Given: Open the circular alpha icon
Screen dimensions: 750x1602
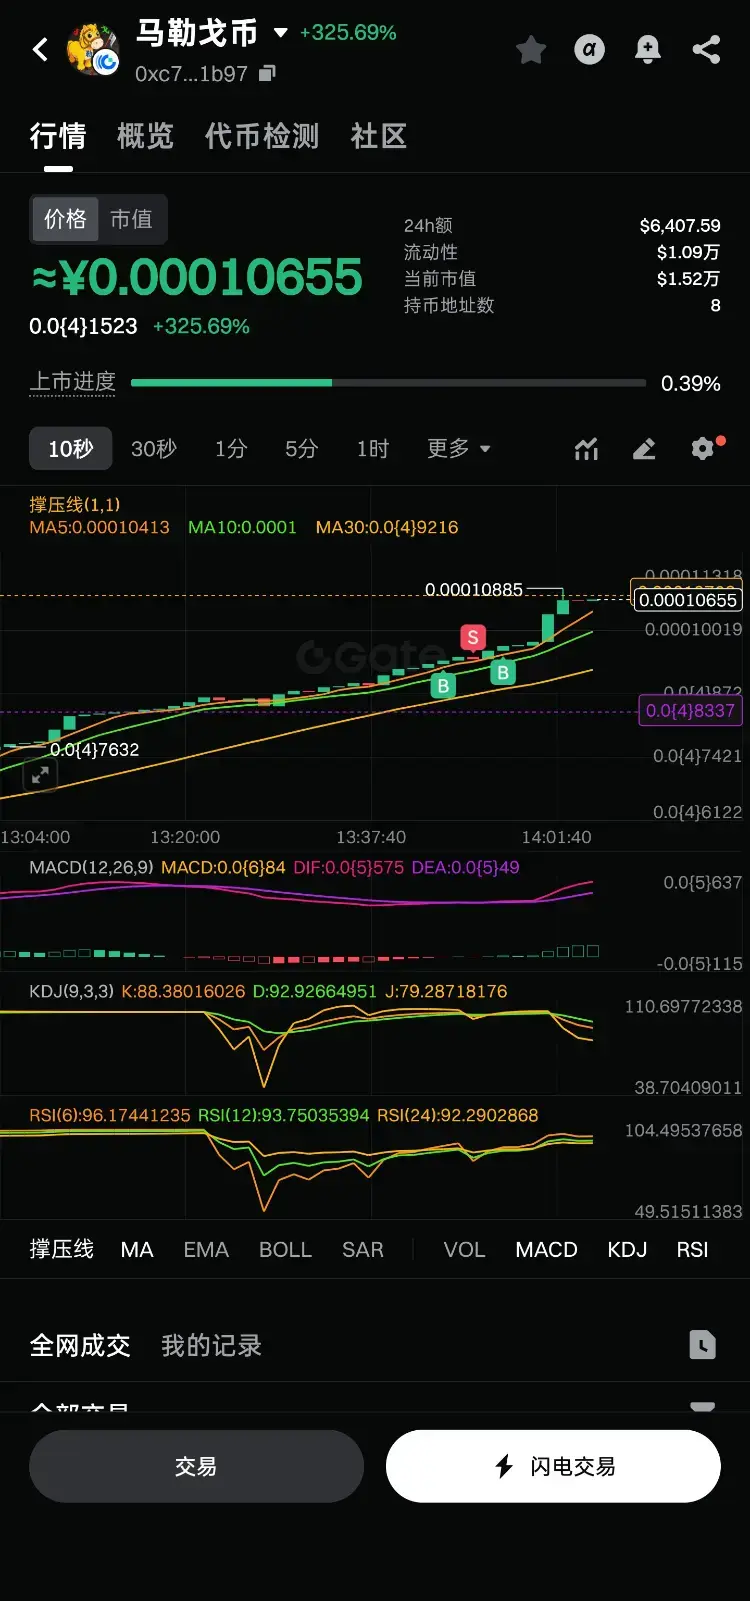Looking at the screenshot, I should click(x=589, y=49).
